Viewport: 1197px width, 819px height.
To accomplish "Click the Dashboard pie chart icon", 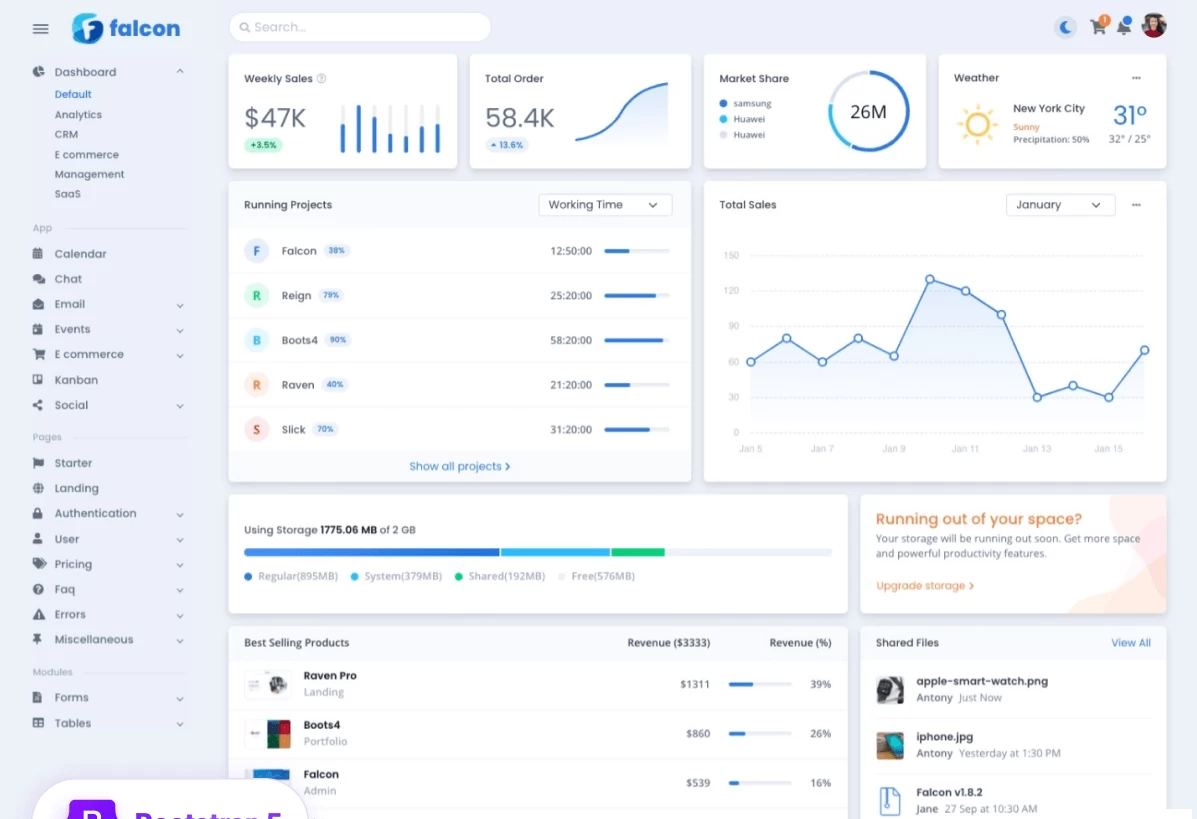I will [x=38, y=72].
